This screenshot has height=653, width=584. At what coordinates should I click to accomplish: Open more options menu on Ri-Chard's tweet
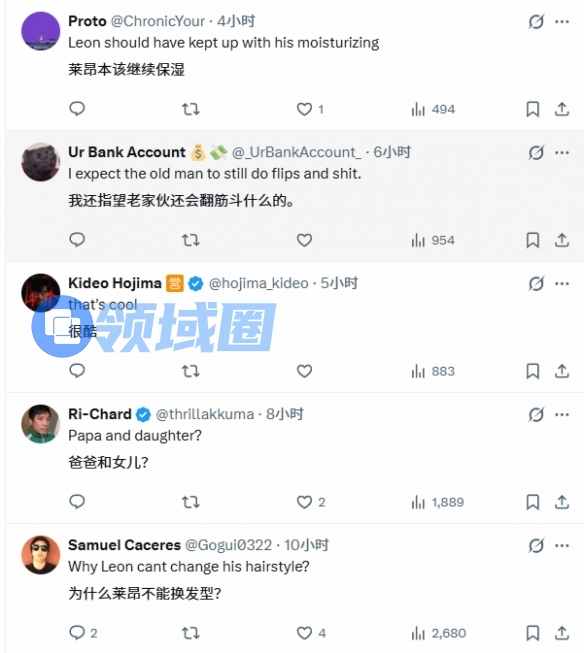pos(562,414)
